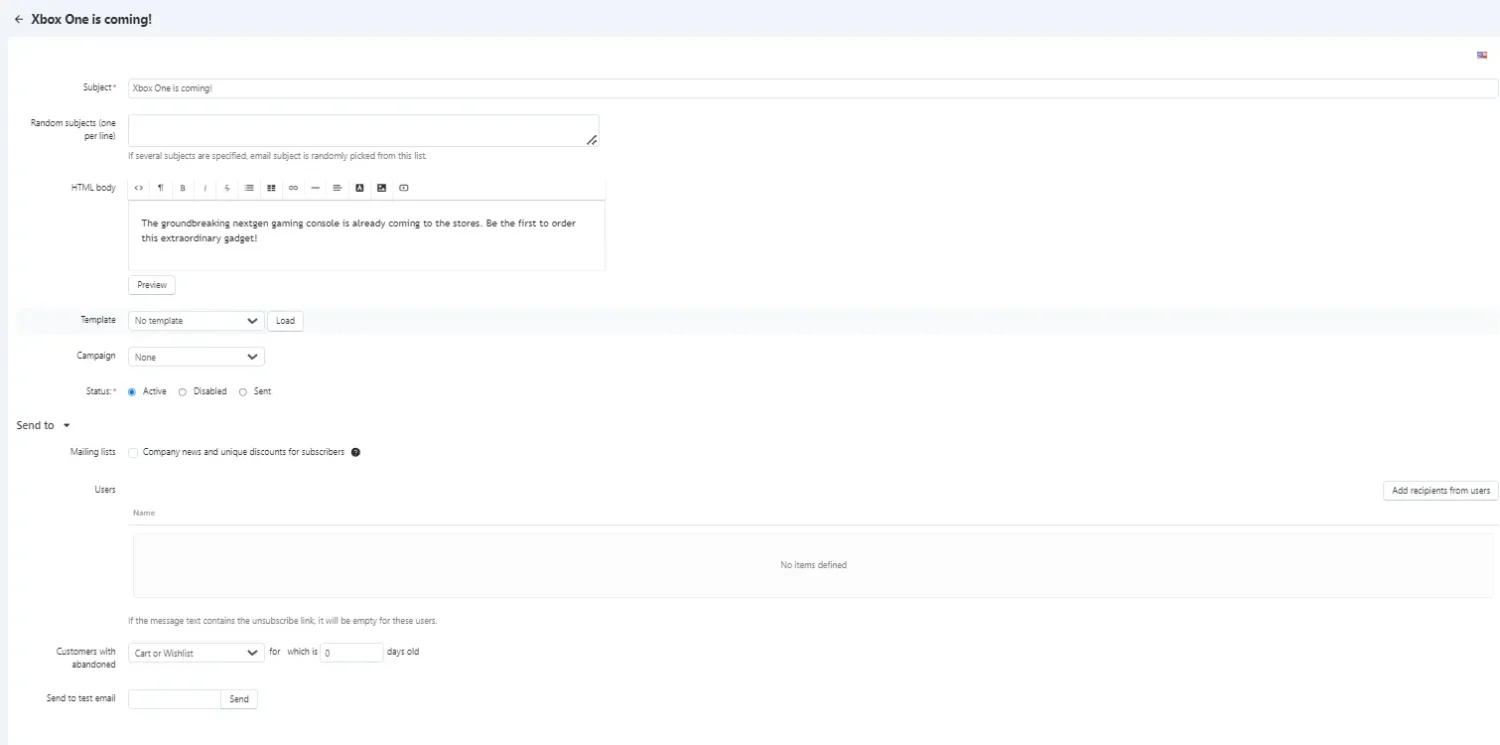The height and width of the screenshot is (745, 1500).
Task: Insert horizontal line in HTML body
Action: [315, 188]
